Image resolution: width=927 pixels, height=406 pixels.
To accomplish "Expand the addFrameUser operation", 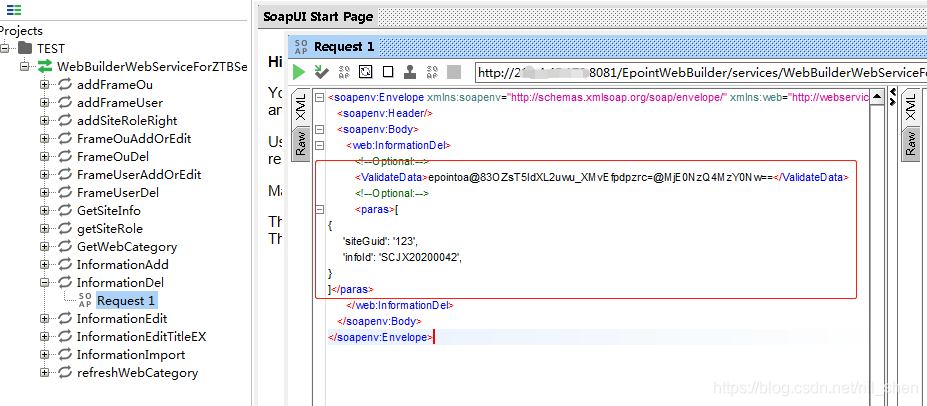I will [44, 102].
